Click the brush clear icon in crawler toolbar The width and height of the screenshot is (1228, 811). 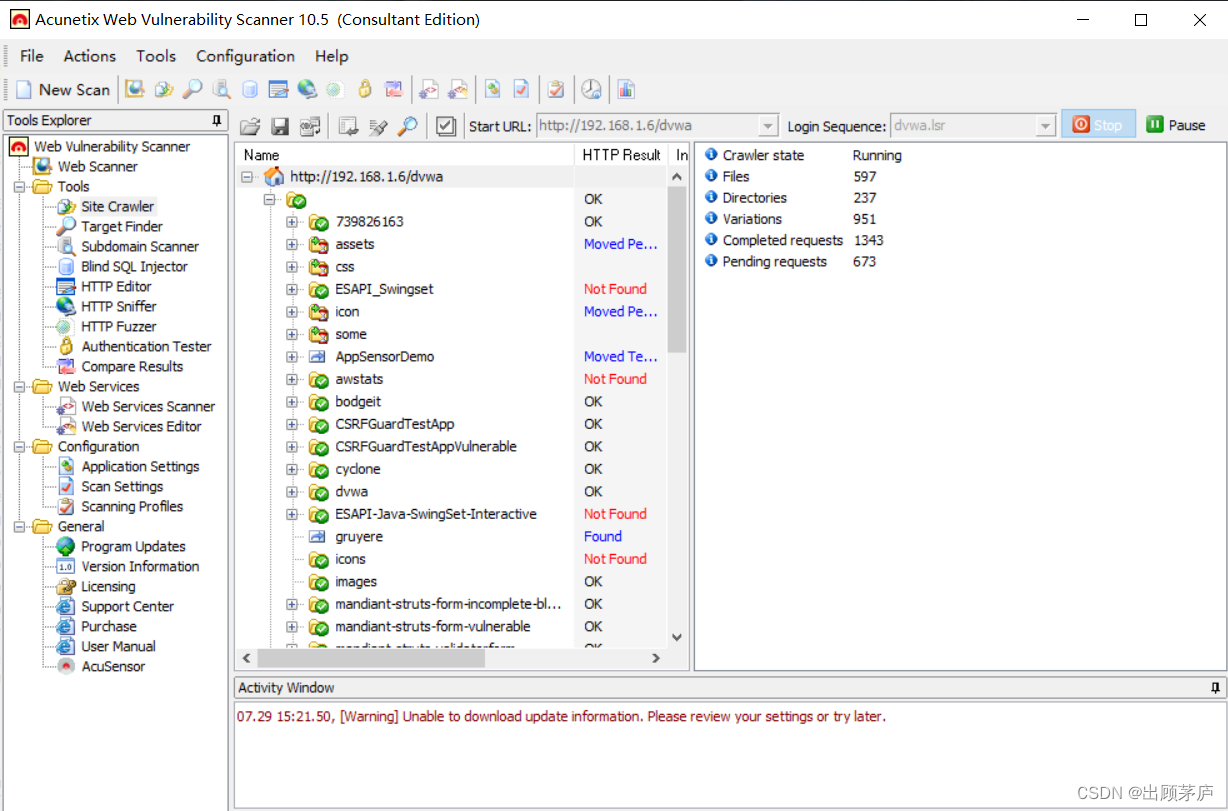tap(378, 126)
